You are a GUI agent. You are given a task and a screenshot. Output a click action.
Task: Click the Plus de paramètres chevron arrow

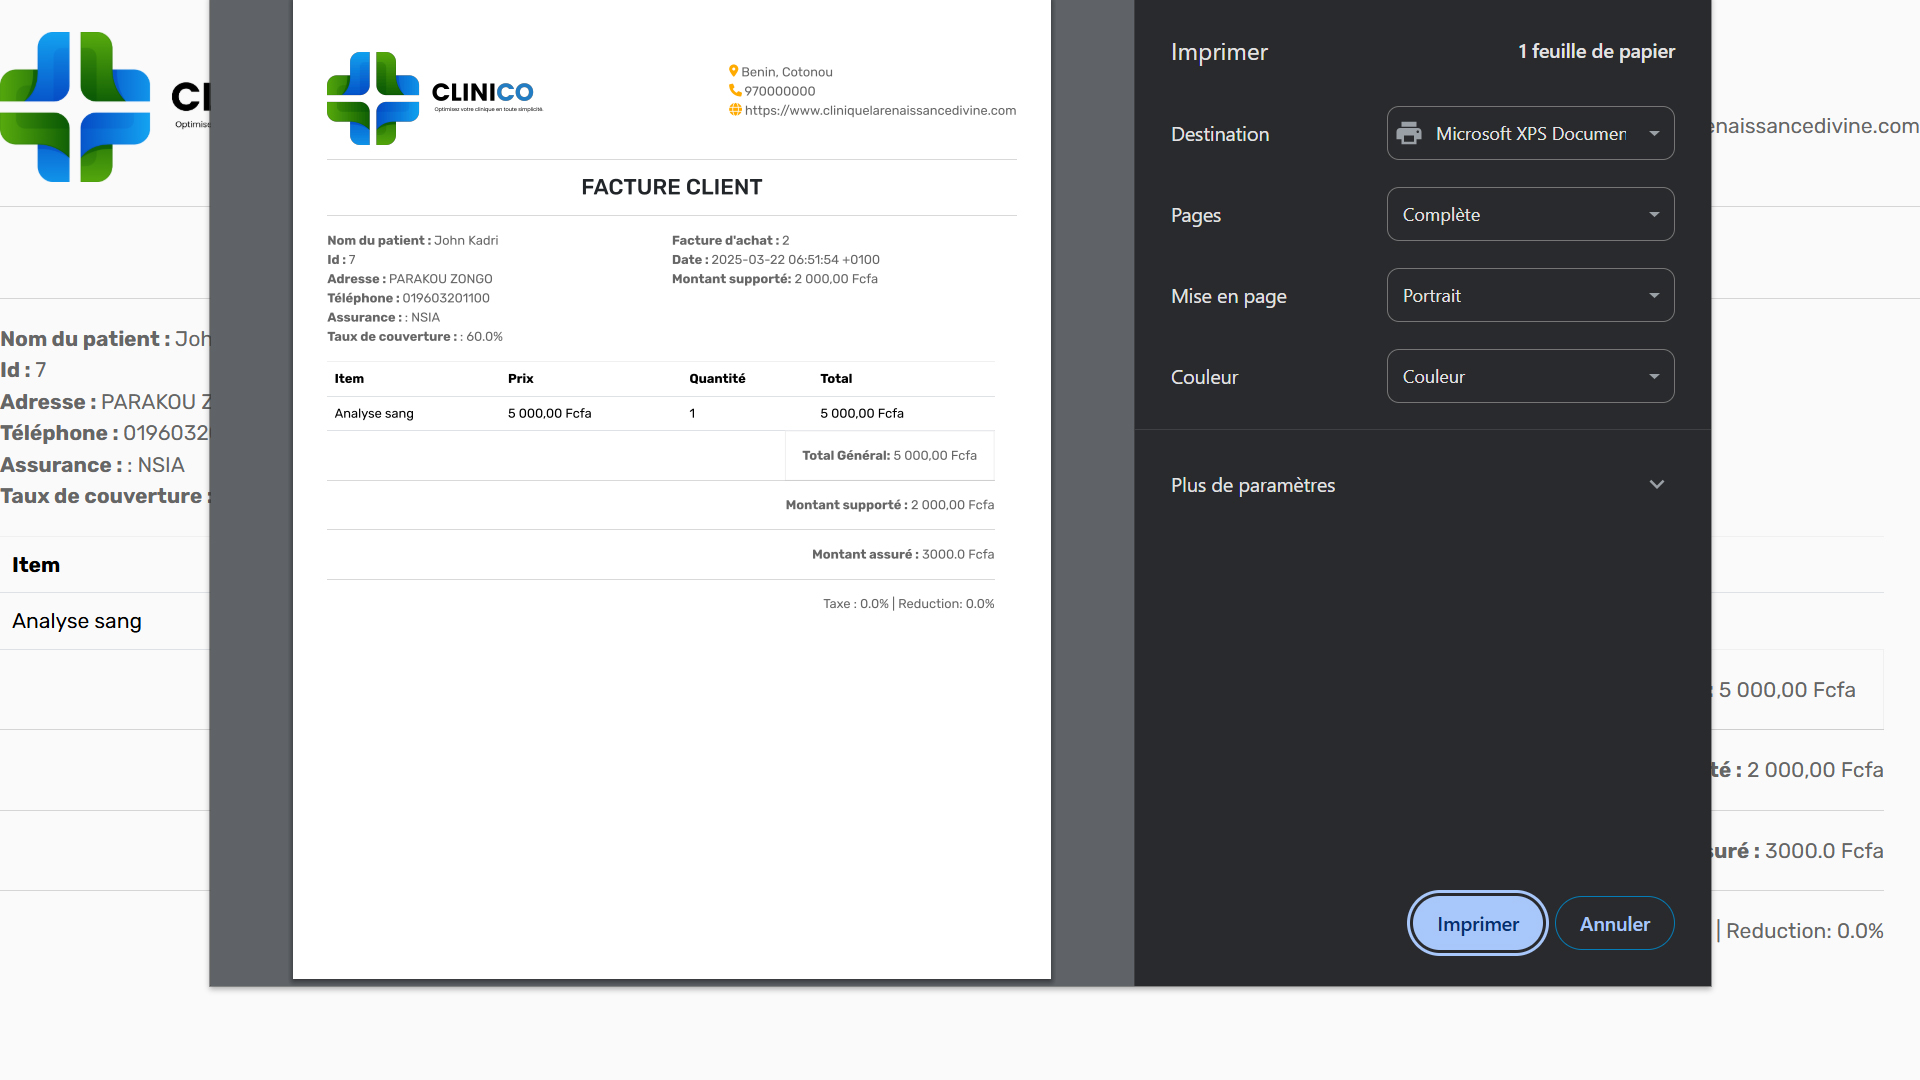pyautogui.click(x=1656, y=485)
